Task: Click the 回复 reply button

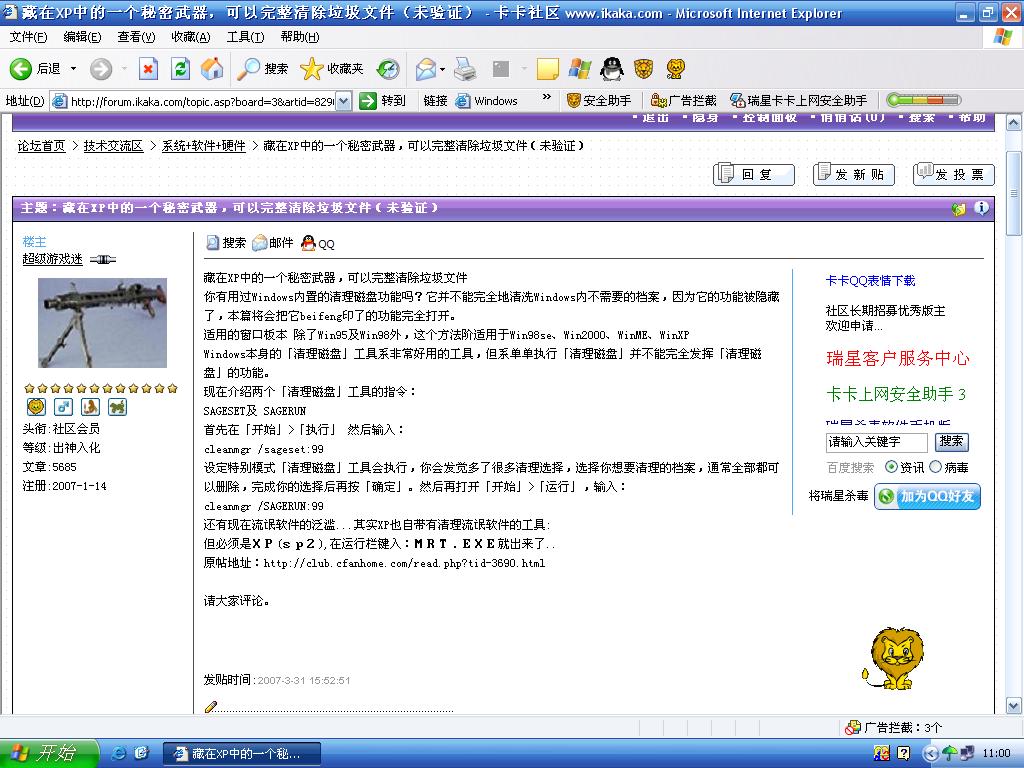Action: [753, 174]
